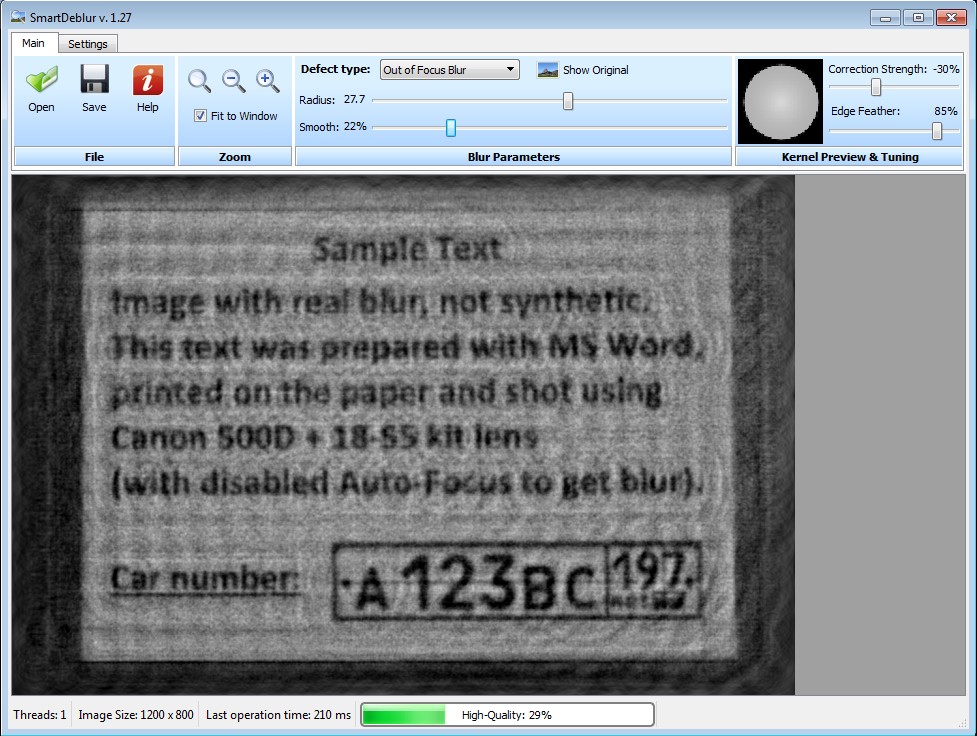Click the Show Original picture icon
Viewport: 977px width, 736px height.
[548, 70]
